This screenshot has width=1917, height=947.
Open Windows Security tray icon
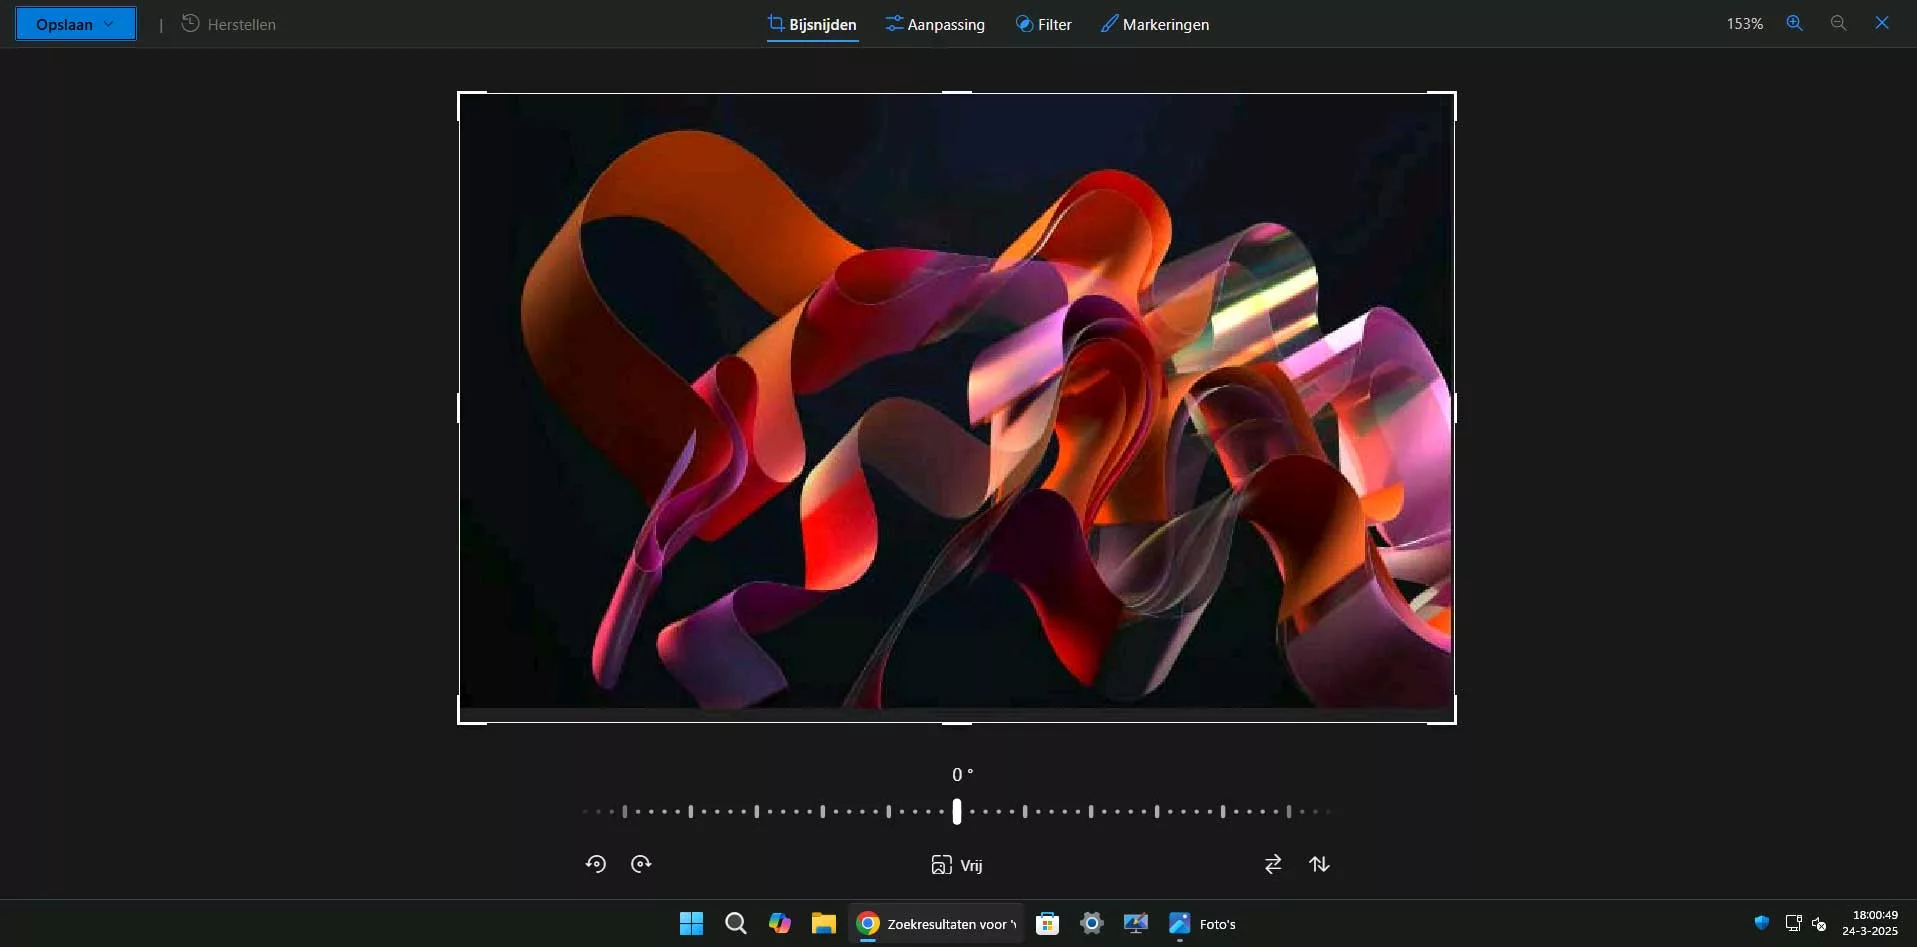[1762, 923]
